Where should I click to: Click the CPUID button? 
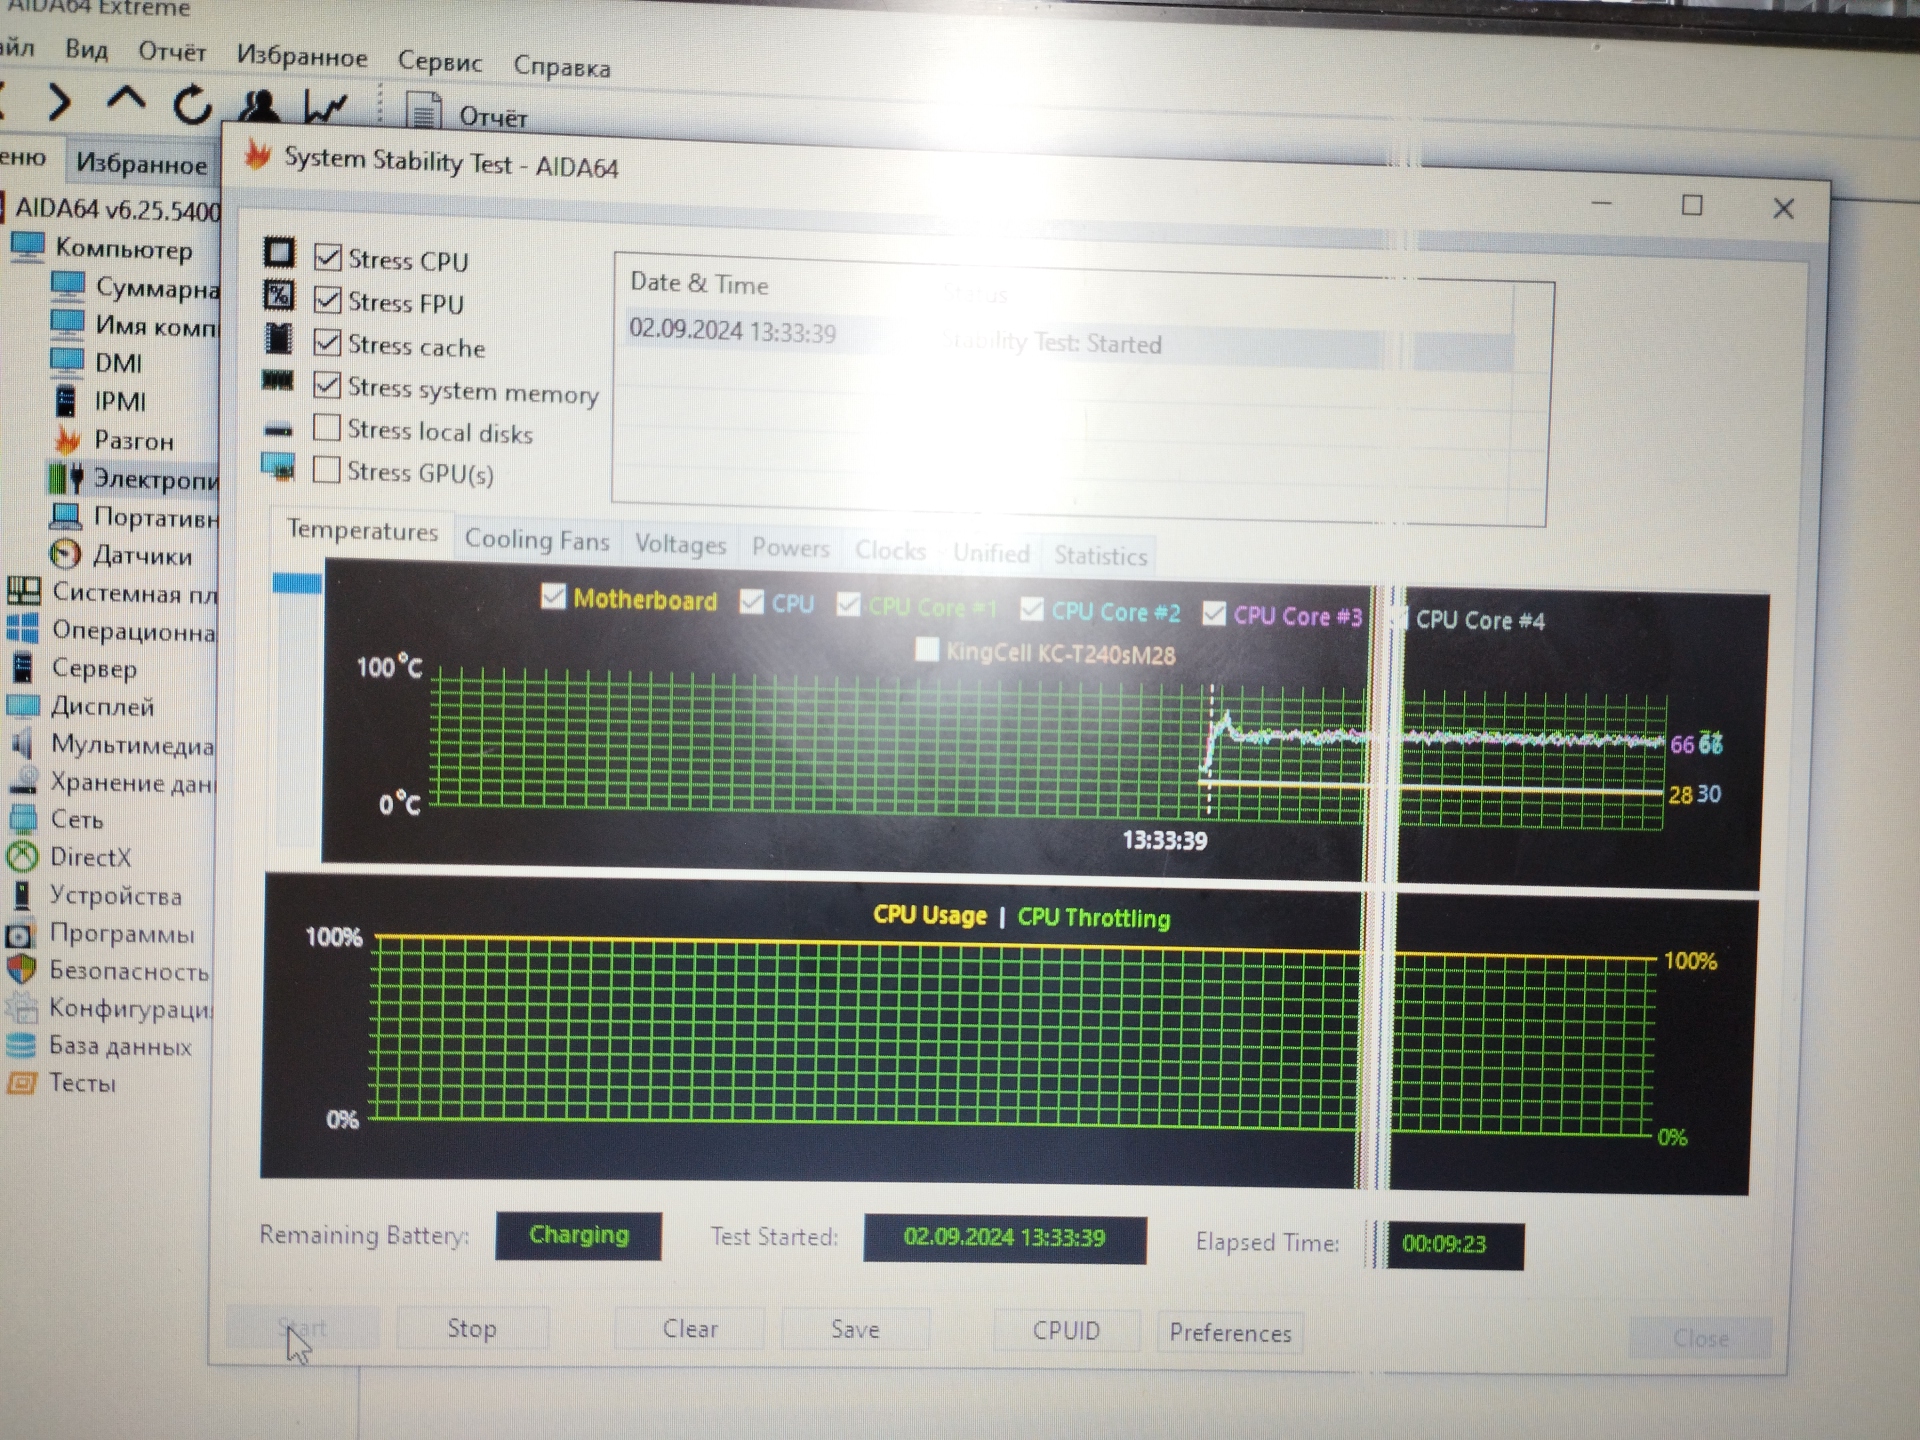pos(1066,1331)
